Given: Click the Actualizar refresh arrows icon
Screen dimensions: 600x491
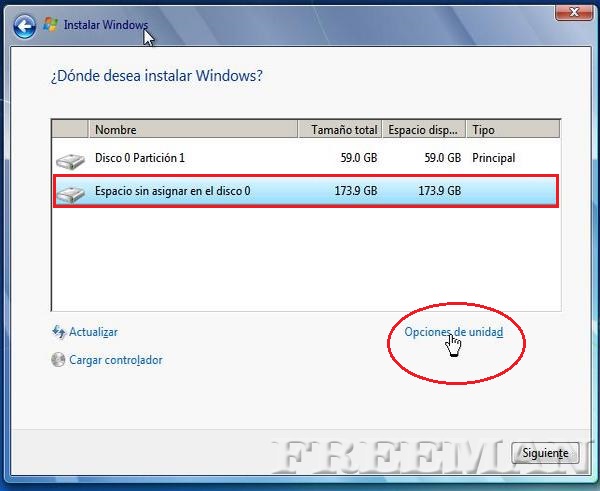Looking at the screenshot, I should pyautogui.click(x=58, y=332).
